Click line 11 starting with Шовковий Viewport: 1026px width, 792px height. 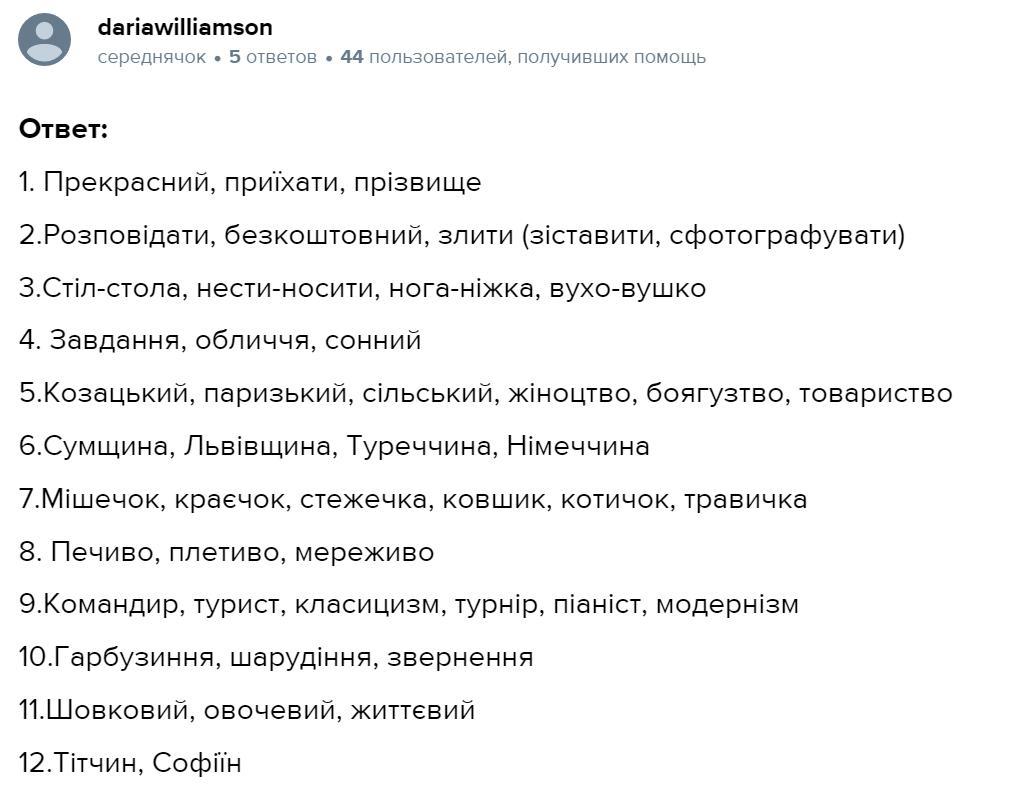click(247, 711)
